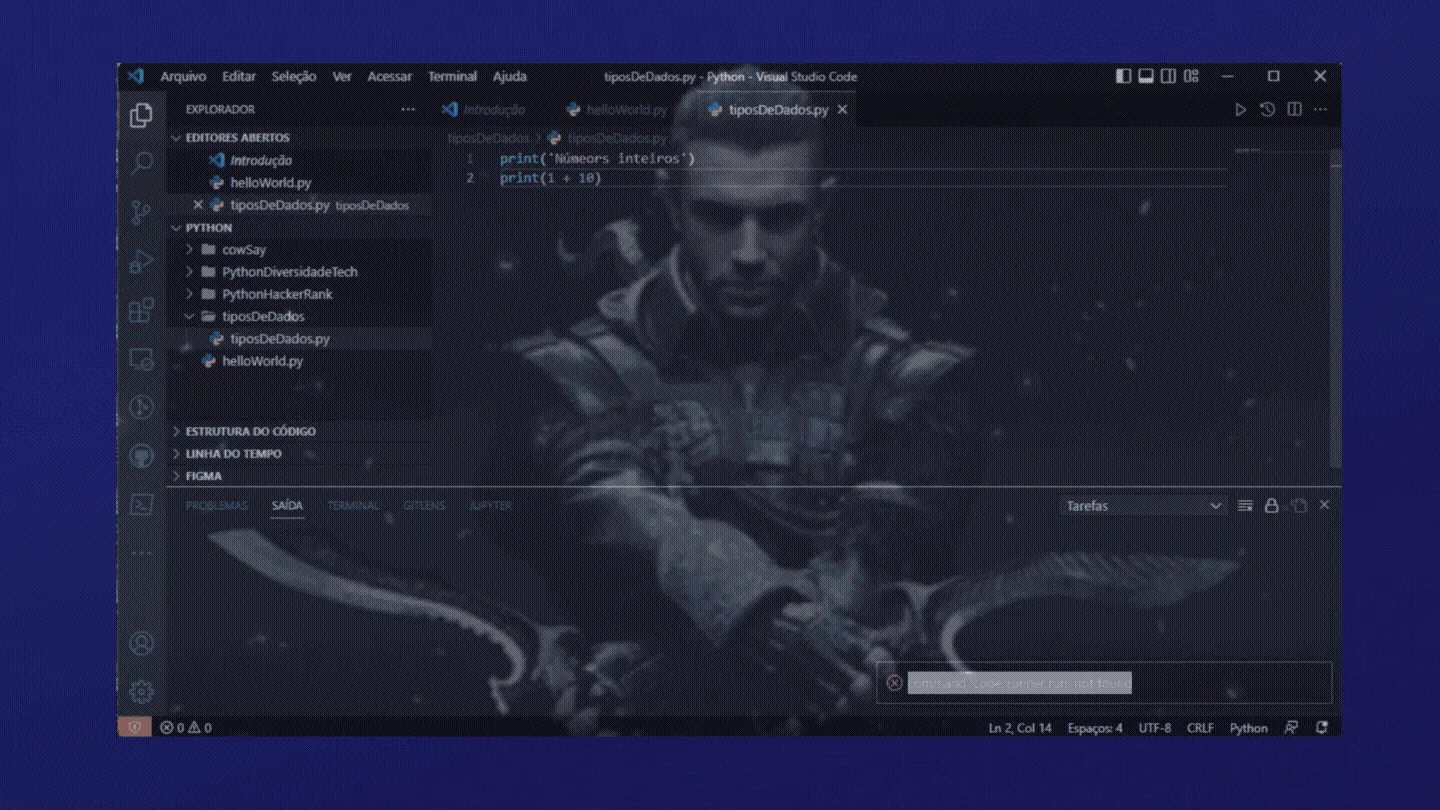Viewport: 1440px width, 810px height.
Task: Open the Tarefas output channel dropdown
Action: pyautogui.click(x=1143, y=506)
